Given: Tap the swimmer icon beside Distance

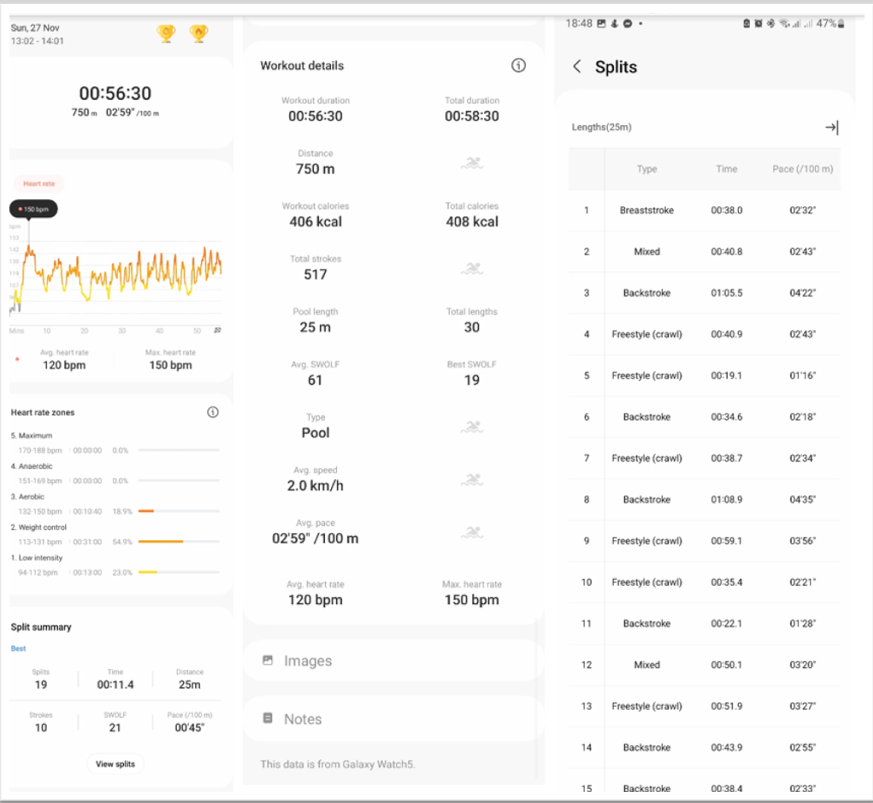Looking at the screenshot, I should click(x=471, y=162).
